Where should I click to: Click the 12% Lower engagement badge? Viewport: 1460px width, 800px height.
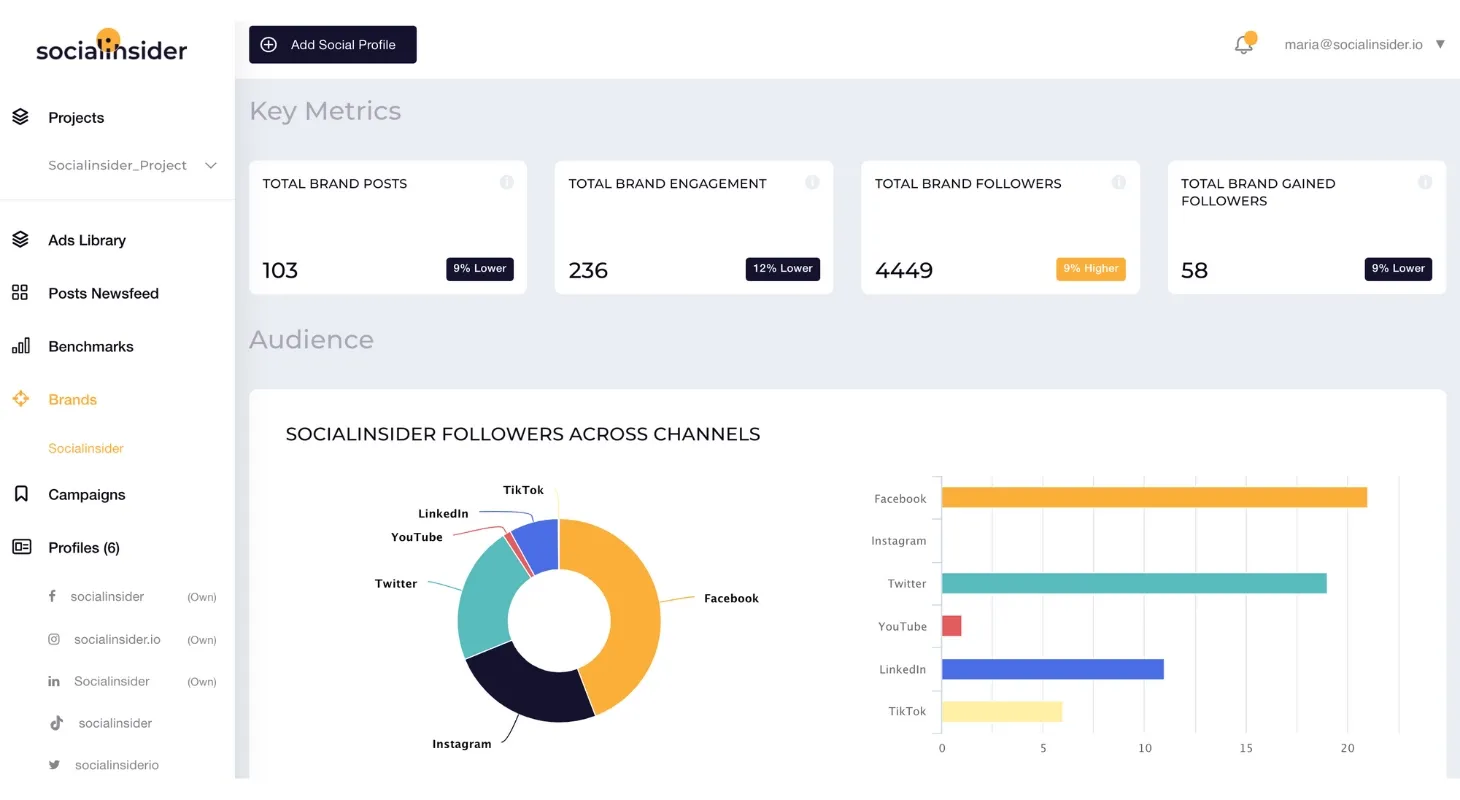[x=782, y=269]
